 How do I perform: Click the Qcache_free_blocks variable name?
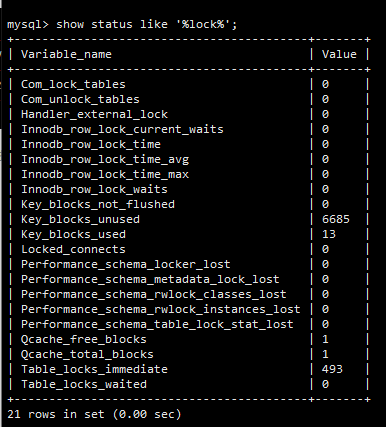click(84, 339)
